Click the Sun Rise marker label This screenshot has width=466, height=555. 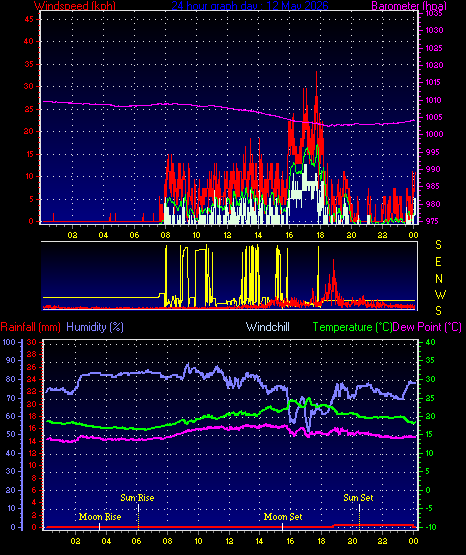(x=137, y=498)
